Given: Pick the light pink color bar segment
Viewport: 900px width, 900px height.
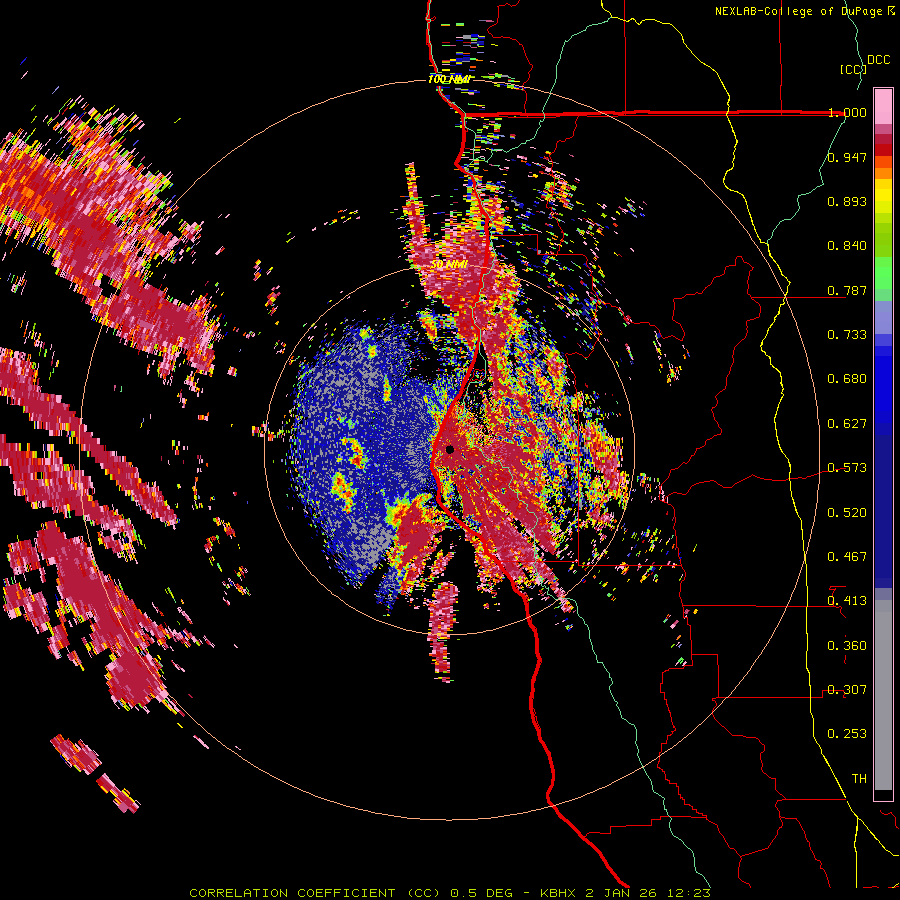Looking at the screenshot, I should pyautogui.click(x=883, y=106).
